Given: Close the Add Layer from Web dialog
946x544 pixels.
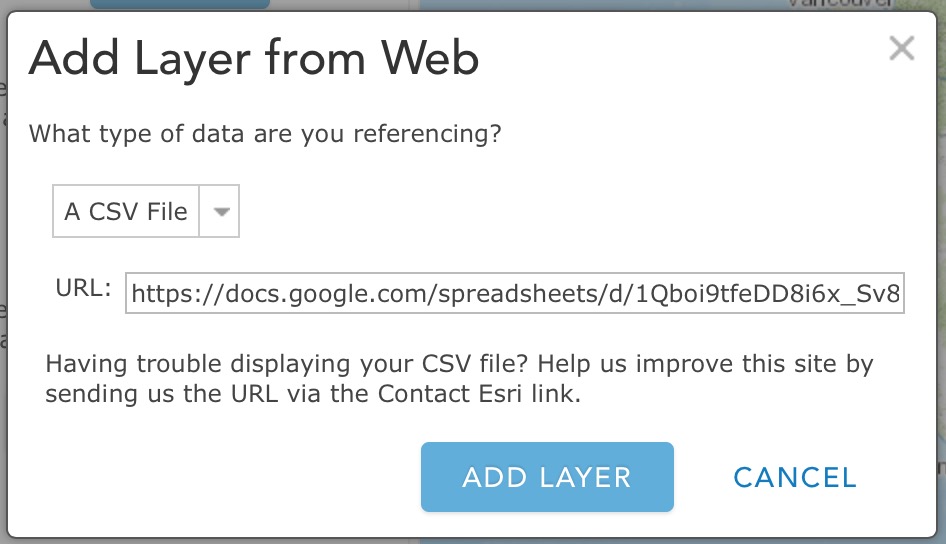Looking at the screenshot, I should [x=901, y=48].
